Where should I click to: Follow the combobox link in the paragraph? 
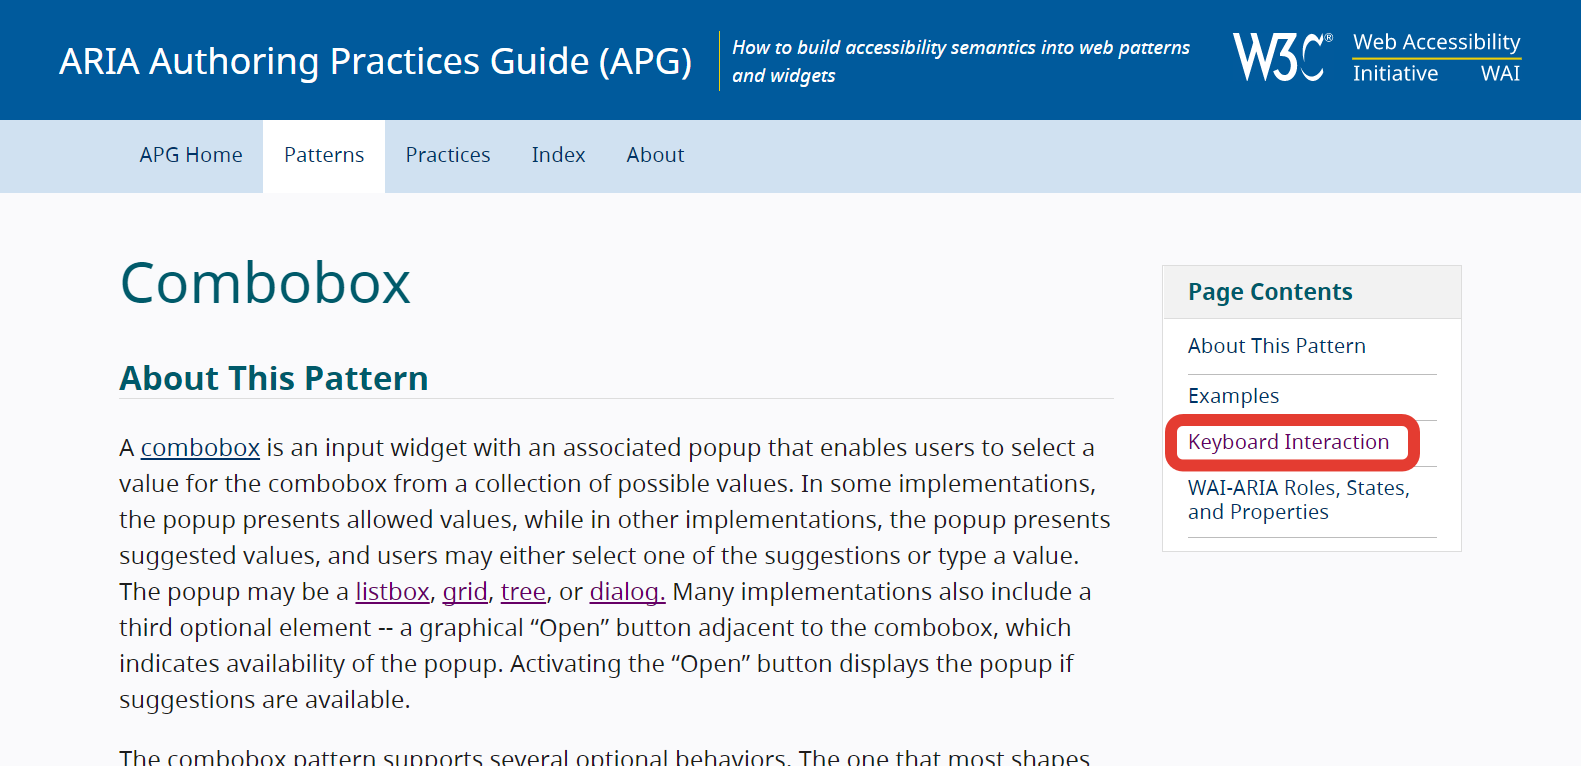200,448
